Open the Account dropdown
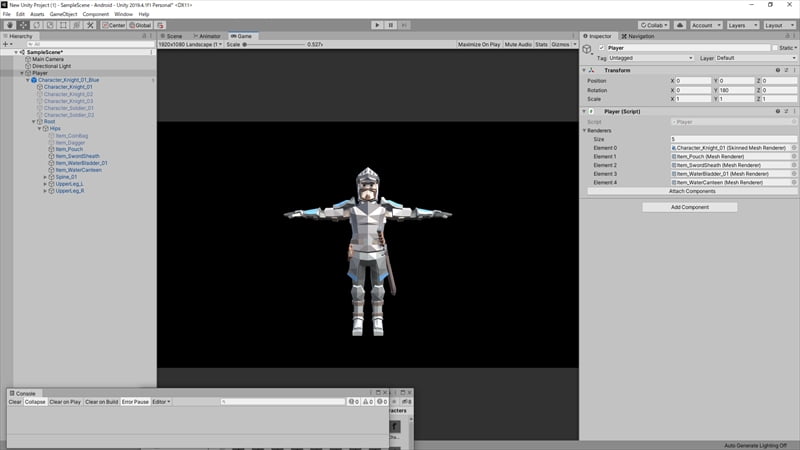The height and width of the screenshot is (450, 800). (706, 25)
